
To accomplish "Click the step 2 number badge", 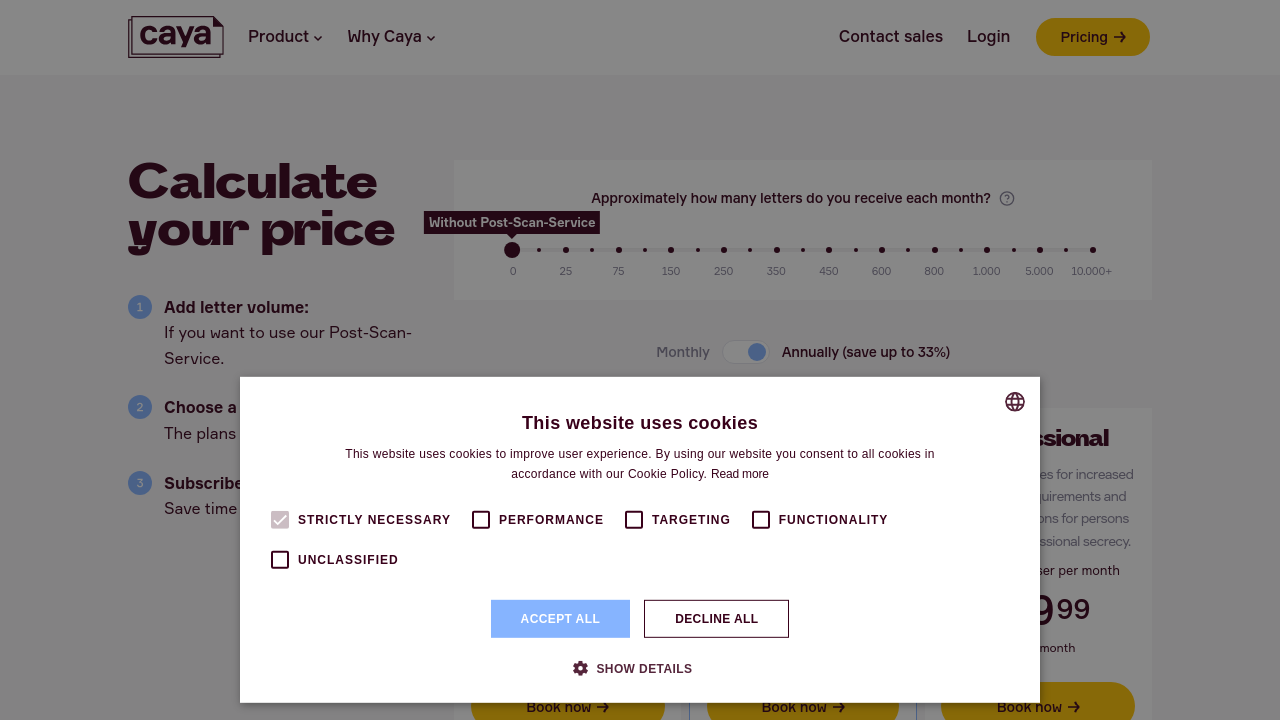I will (140, 407).
